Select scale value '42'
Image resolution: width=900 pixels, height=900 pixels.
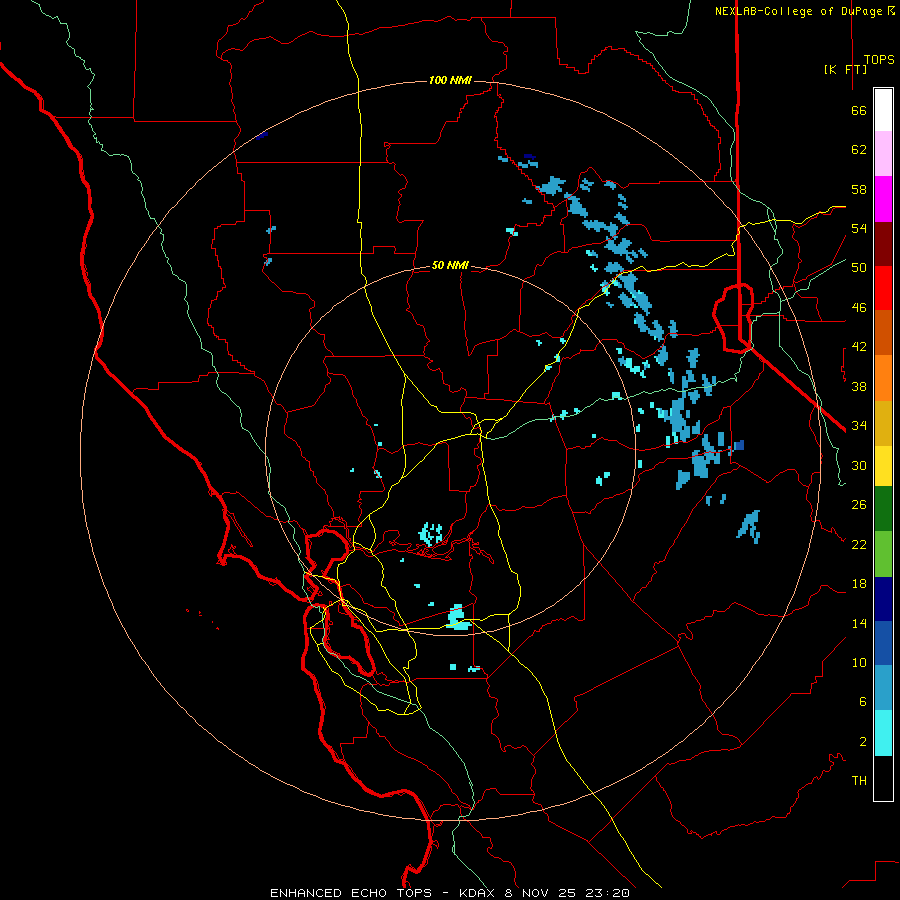859,347
